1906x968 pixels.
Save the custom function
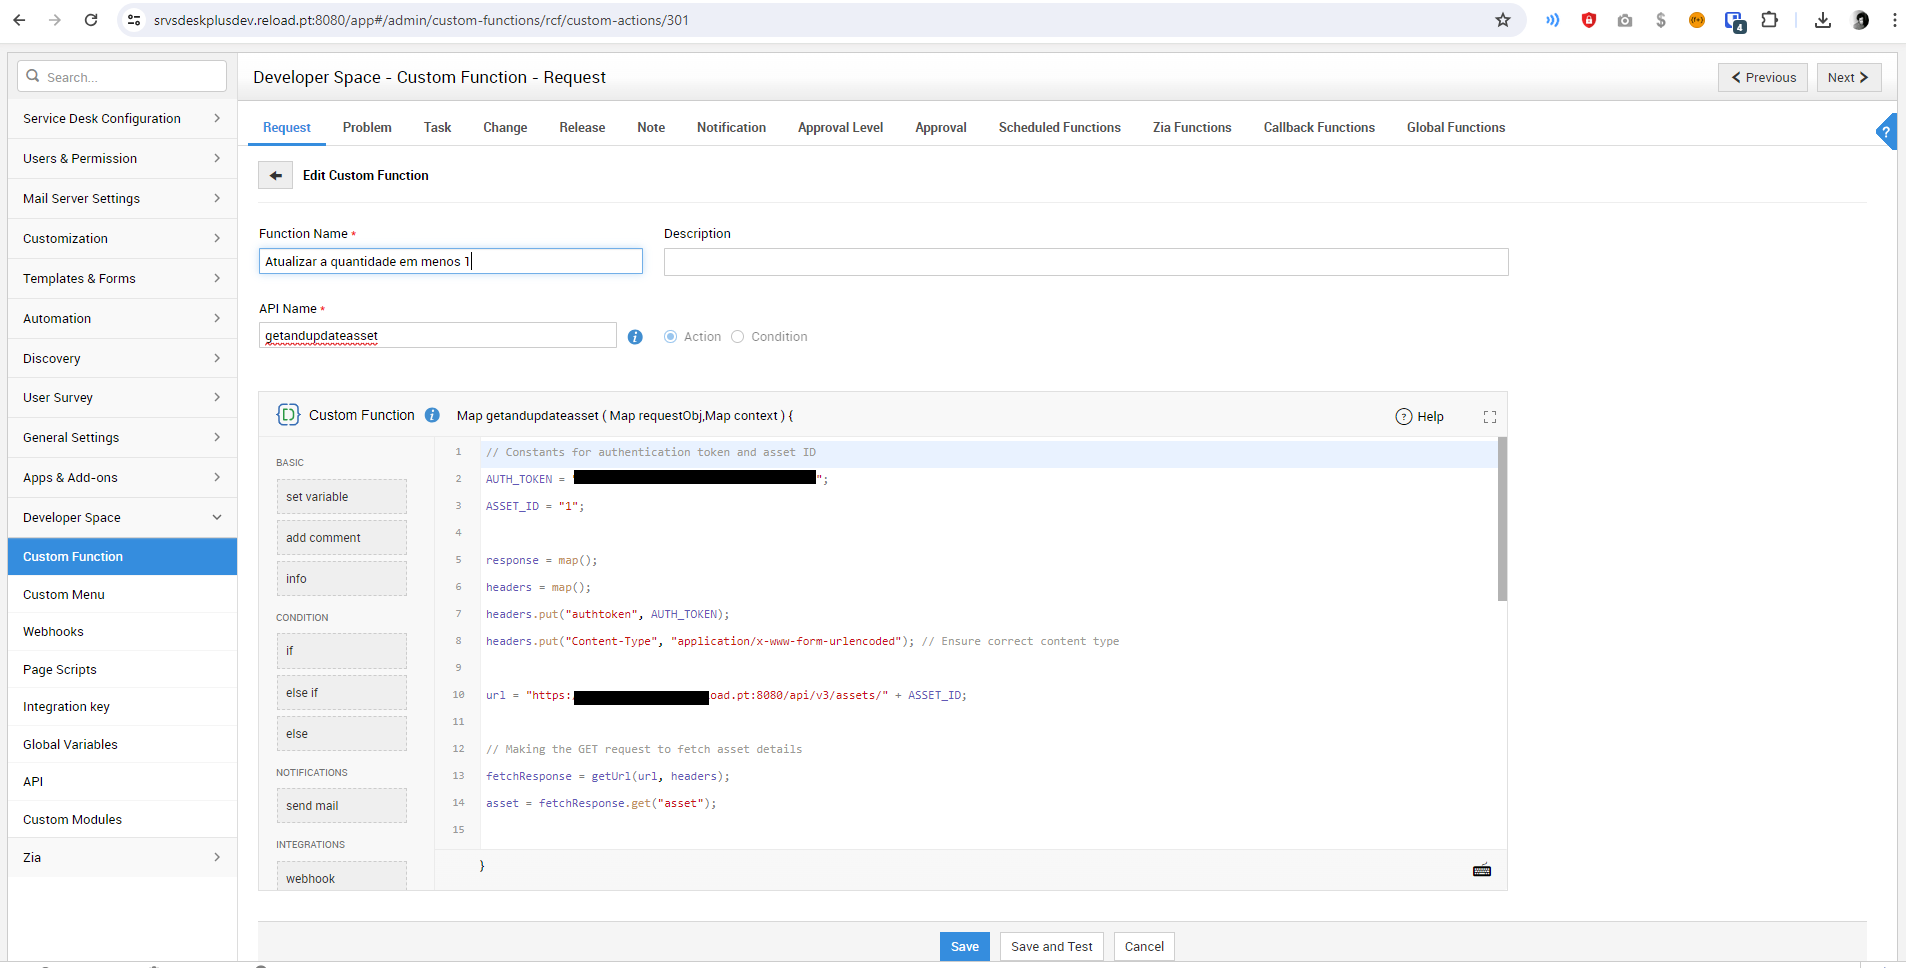(965, 946)
